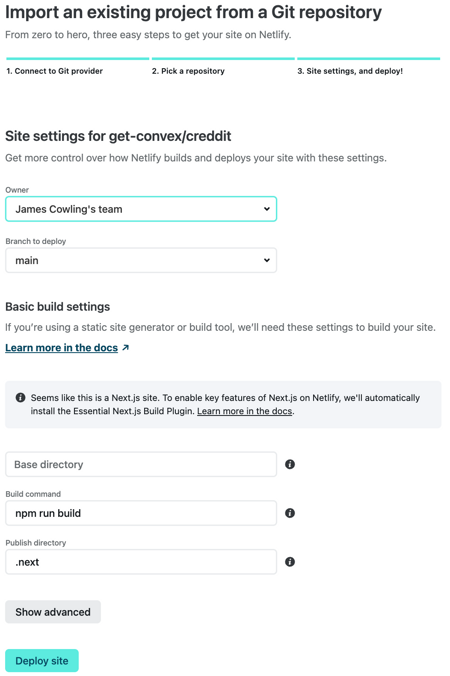Click the info icon in Next.js notice
Image resolution: width=450 pixels, height=676 pixels.
coord(20,397)
